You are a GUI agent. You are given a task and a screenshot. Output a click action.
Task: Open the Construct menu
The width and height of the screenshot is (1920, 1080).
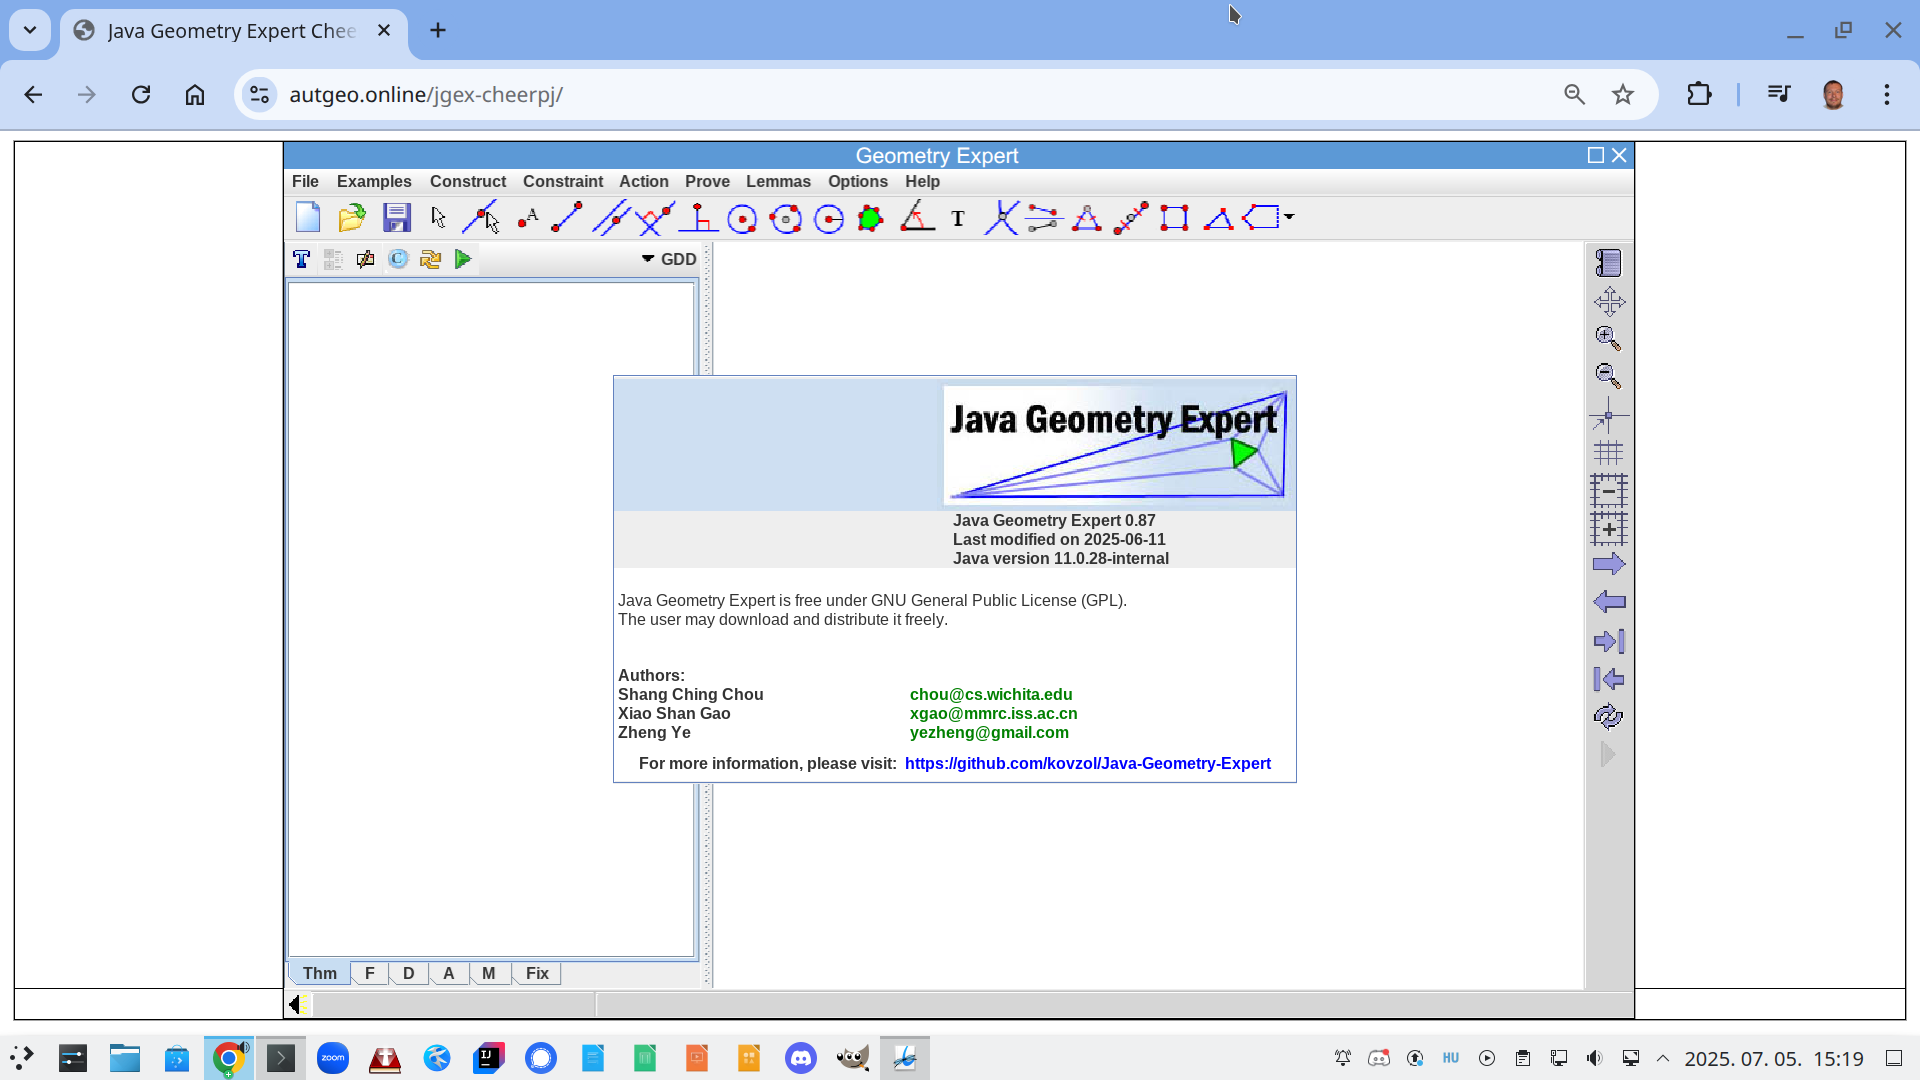tap(468, 181)
